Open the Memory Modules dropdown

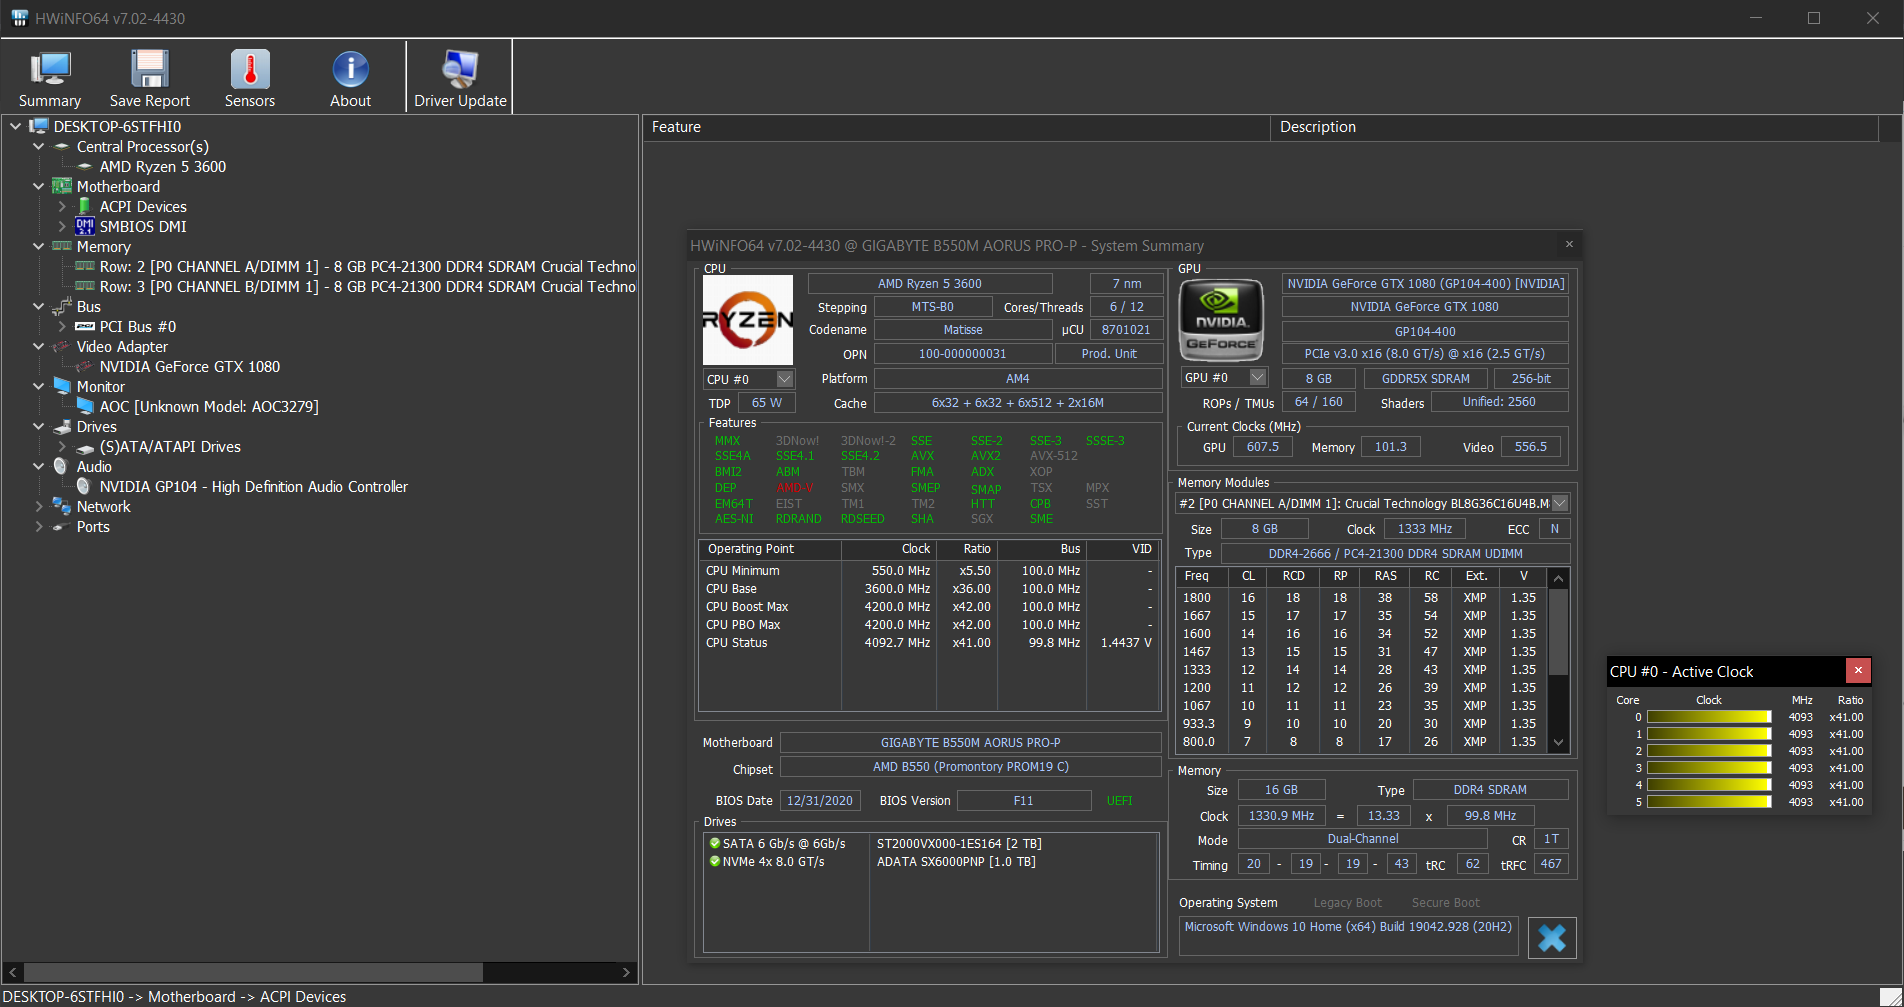(1559, 503)
